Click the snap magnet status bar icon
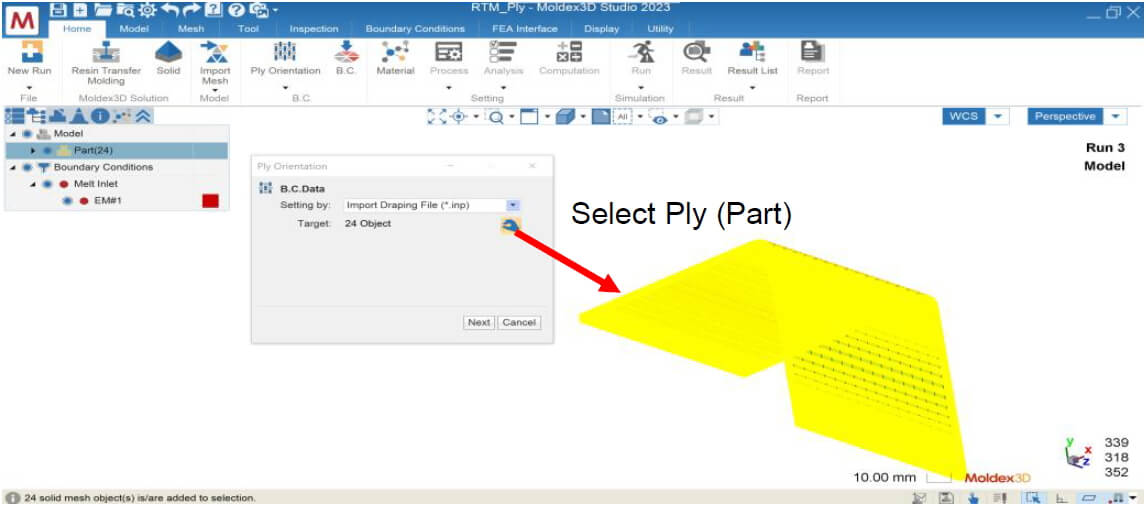This screenshot has height=506, width=1146. 1115,497
